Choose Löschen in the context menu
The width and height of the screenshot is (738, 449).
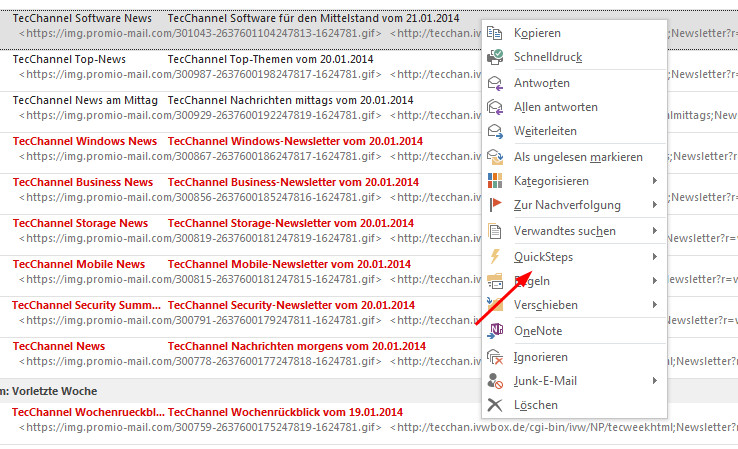(574, 405)
